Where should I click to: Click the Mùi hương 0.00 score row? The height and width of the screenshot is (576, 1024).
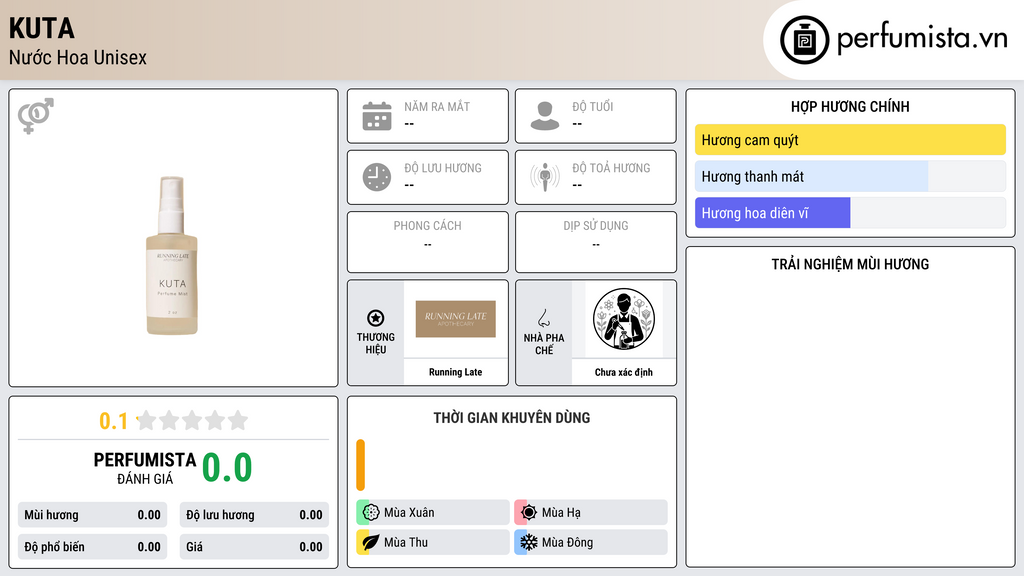coord(93,515)
